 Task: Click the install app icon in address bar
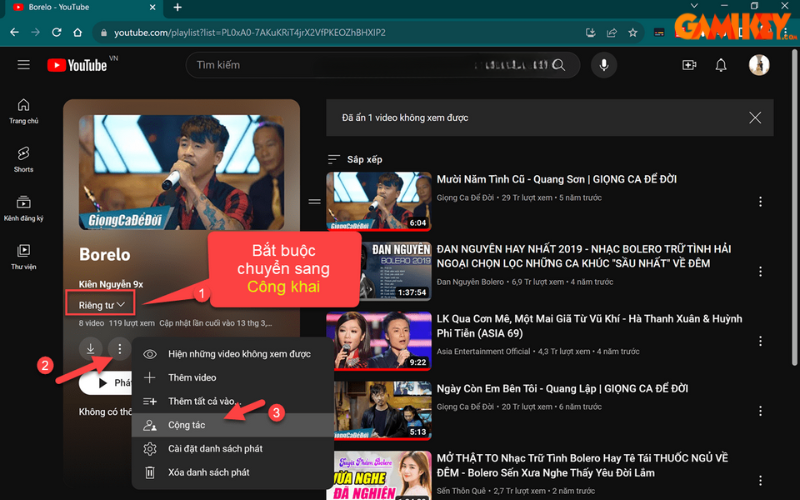tap(590, 33)
